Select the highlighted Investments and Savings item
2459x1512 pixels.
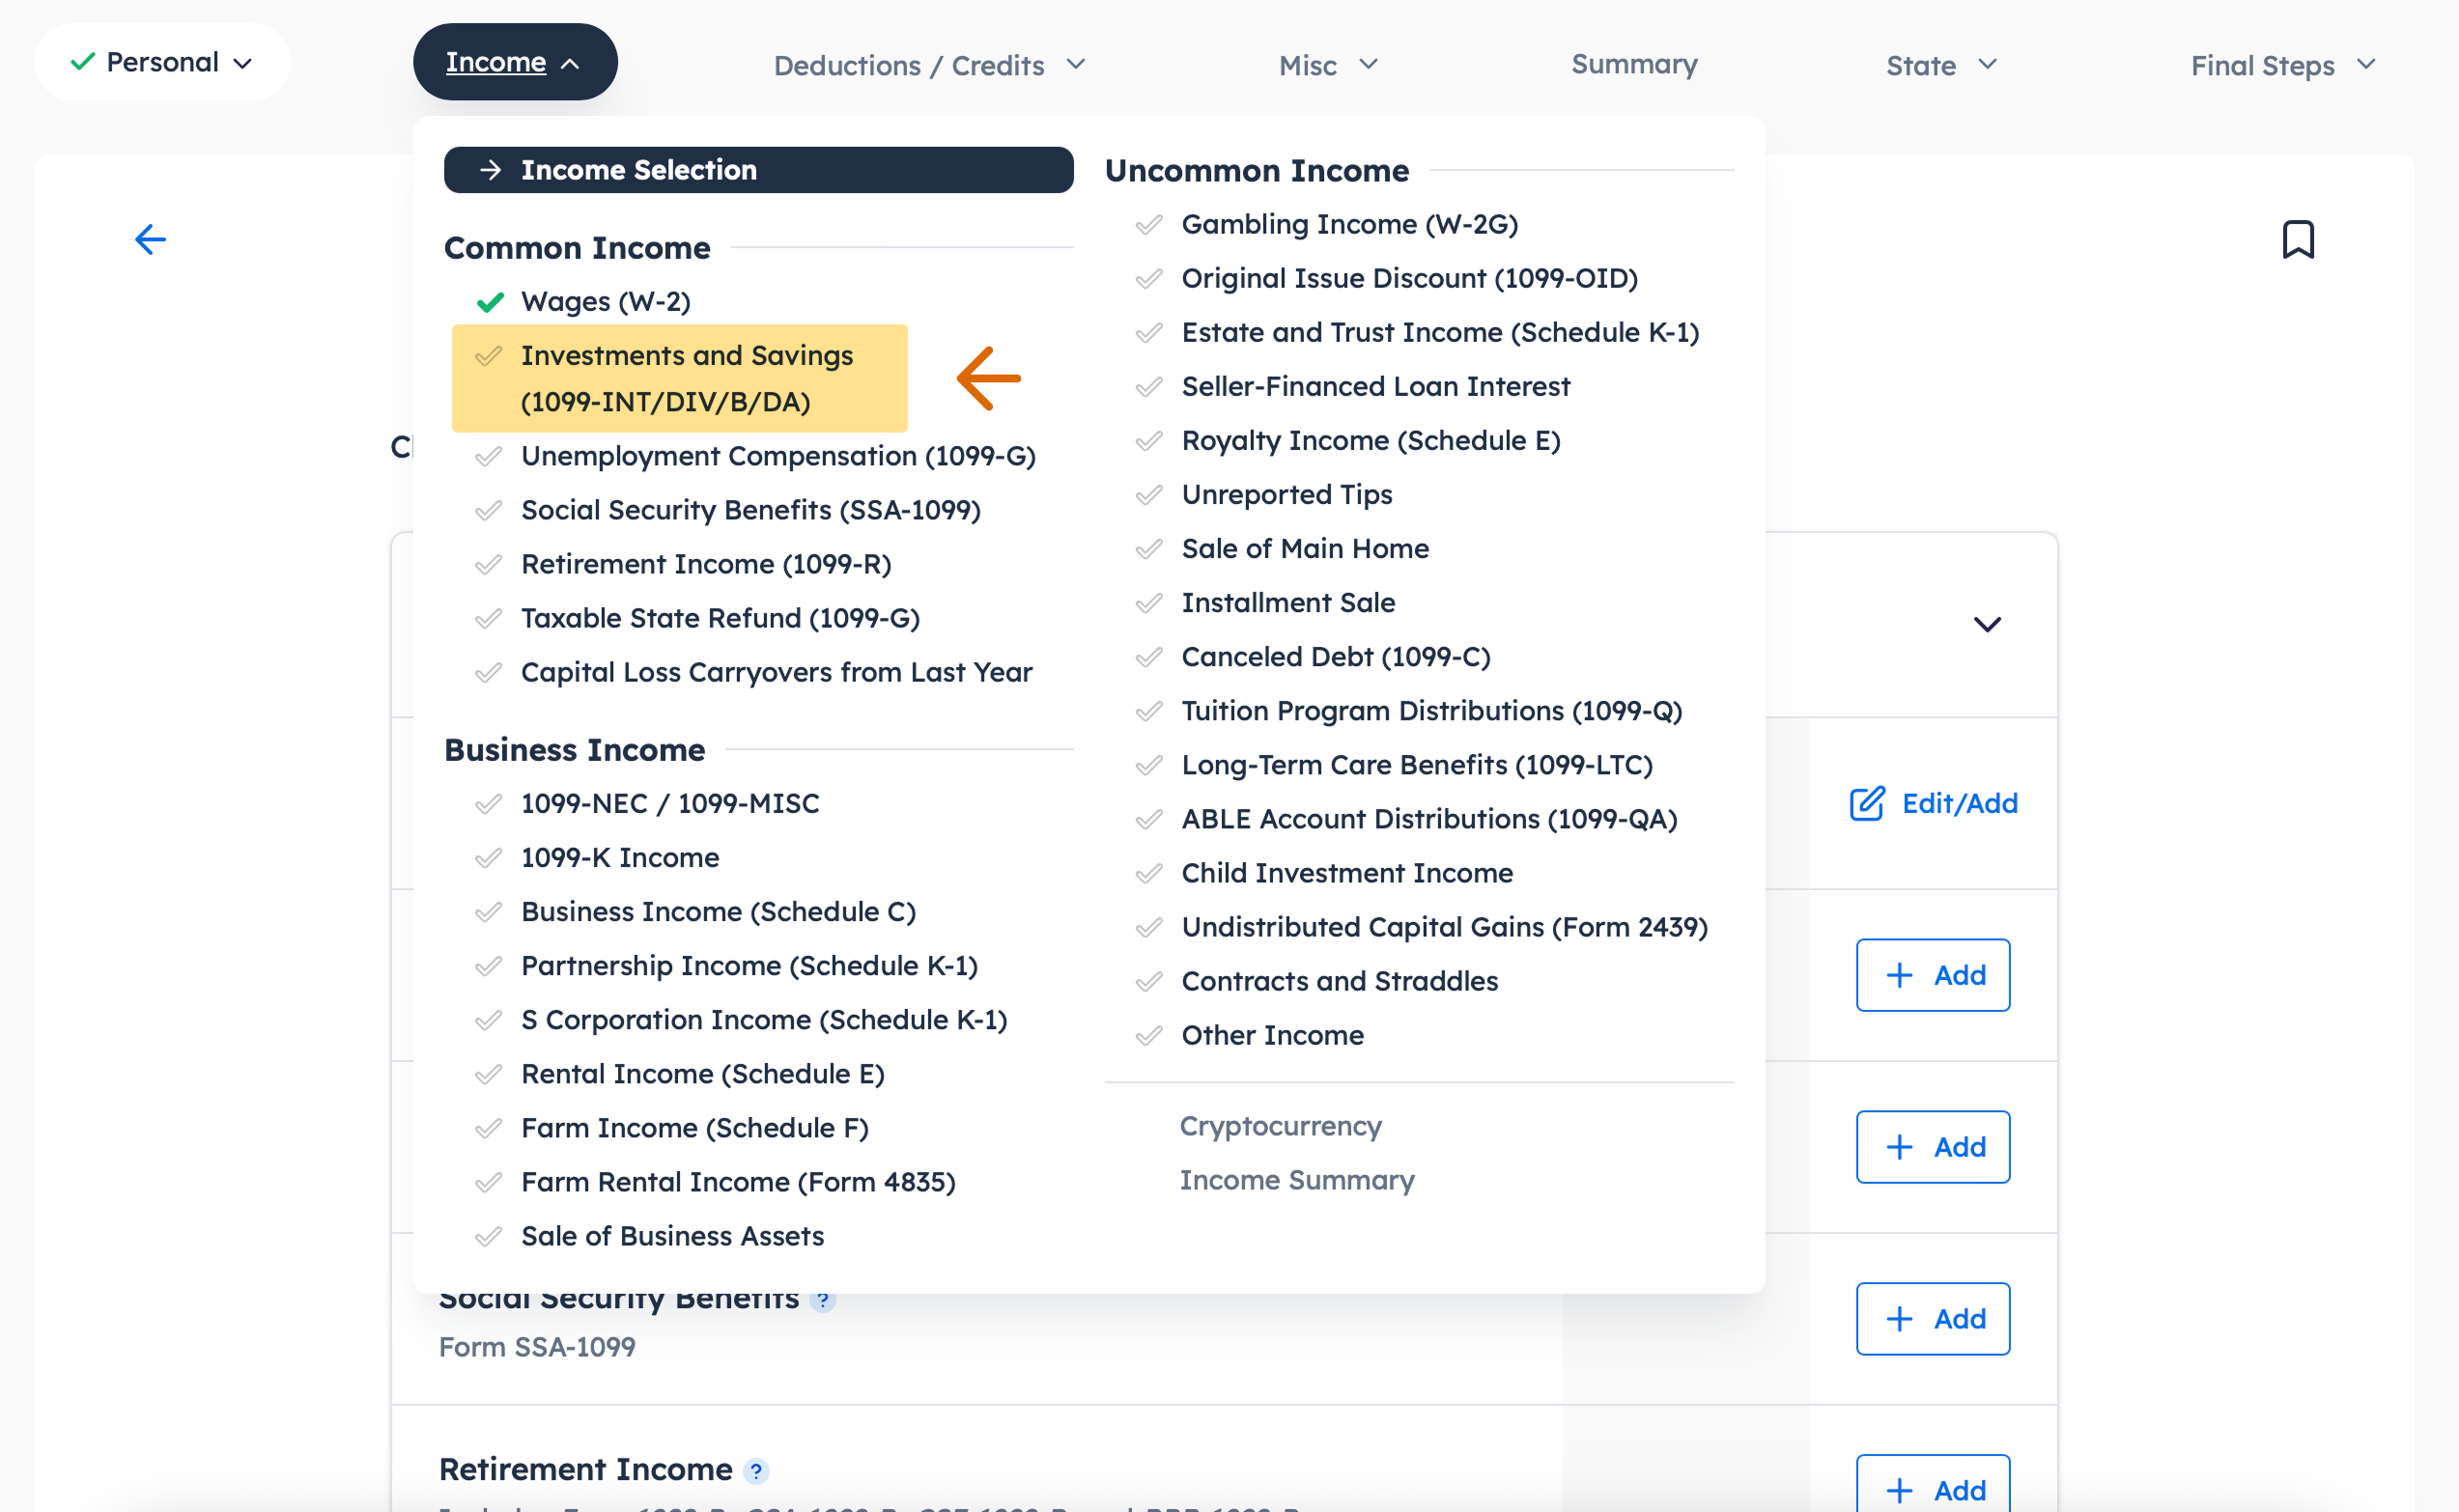[x=680, y=378]
